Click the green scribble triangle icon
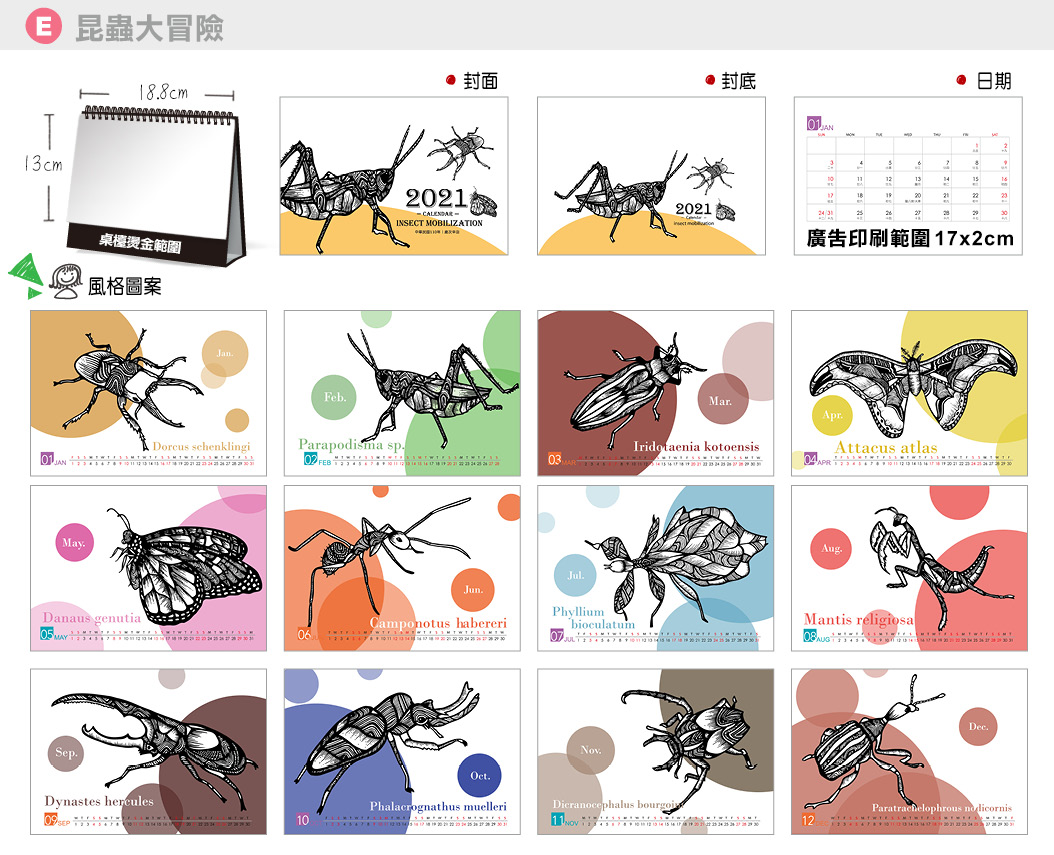The width and height of the screenshot is (1054, 855). pos(26,276)
